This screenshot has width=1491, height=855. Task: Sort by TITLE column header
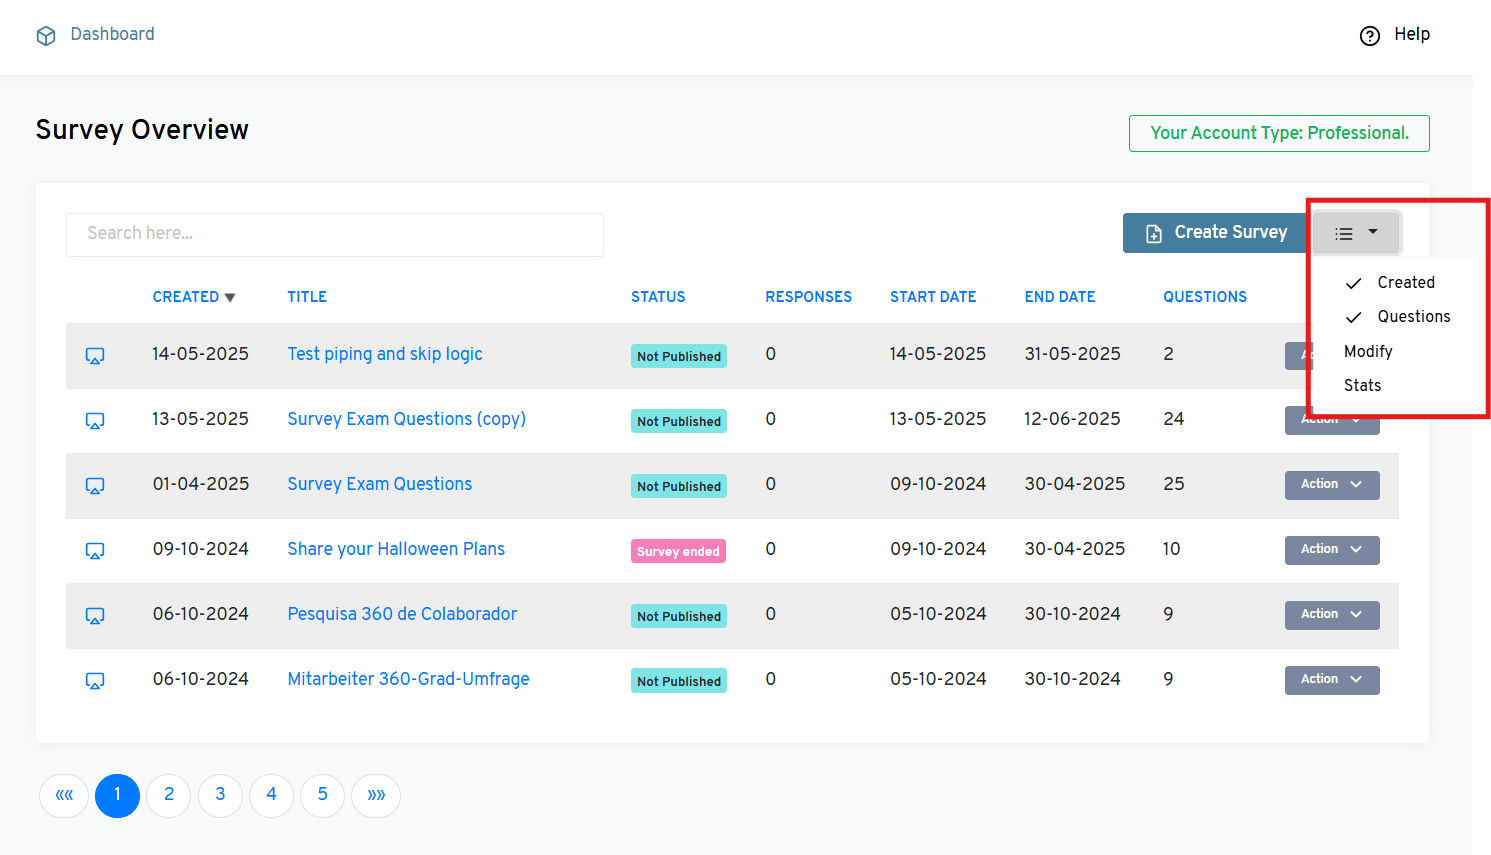coord(307,297)
